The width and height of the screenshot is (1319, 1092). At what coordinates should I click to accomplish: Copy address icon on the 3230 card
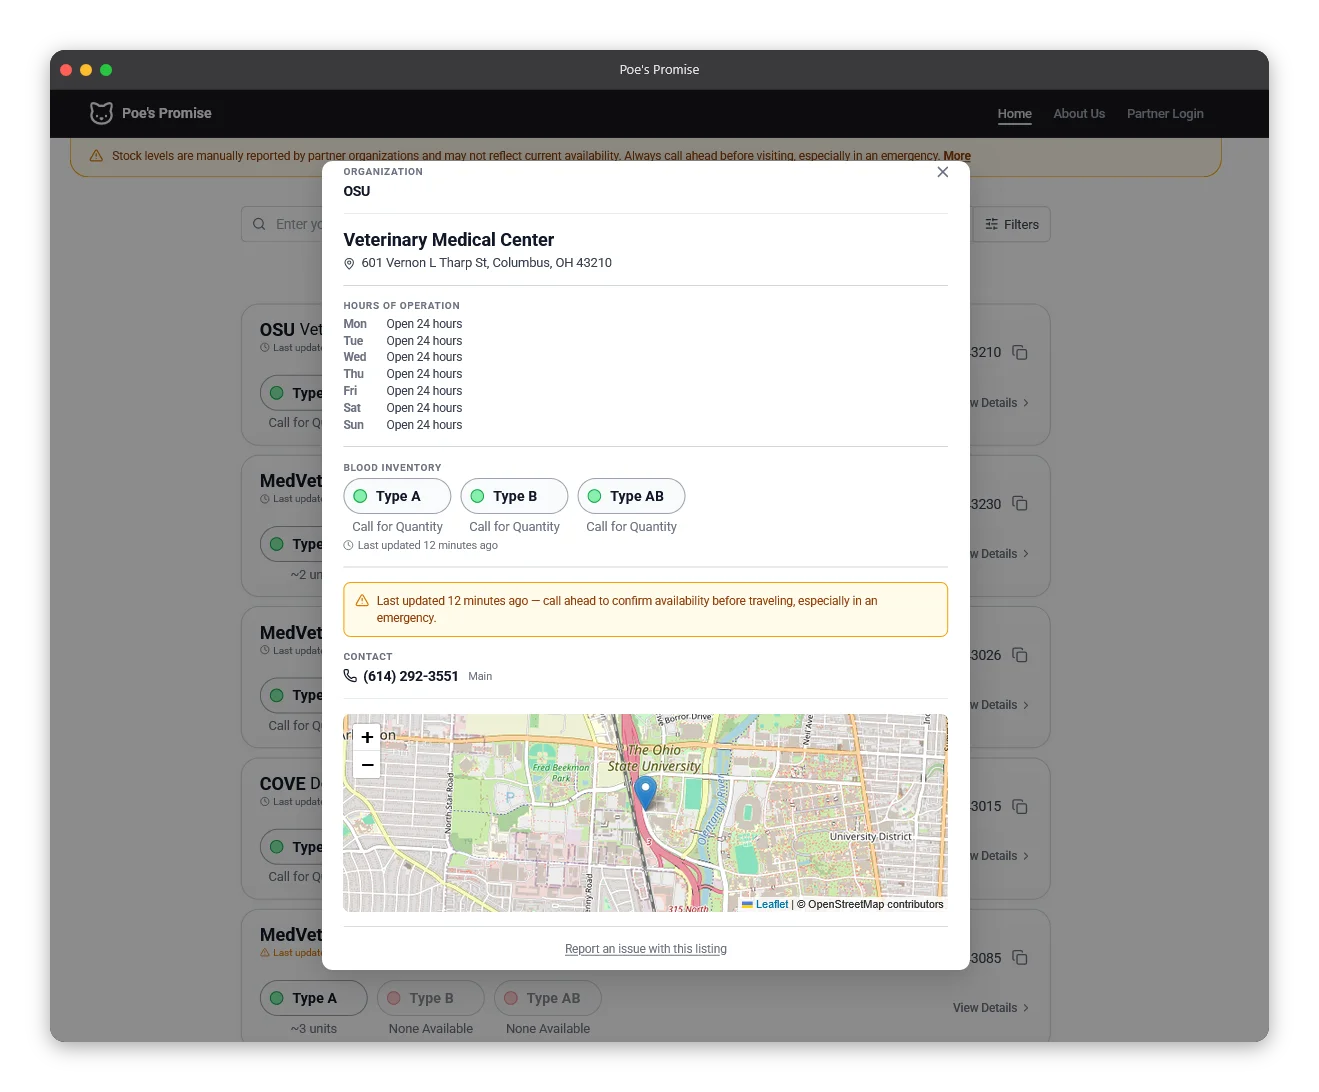1020,503
